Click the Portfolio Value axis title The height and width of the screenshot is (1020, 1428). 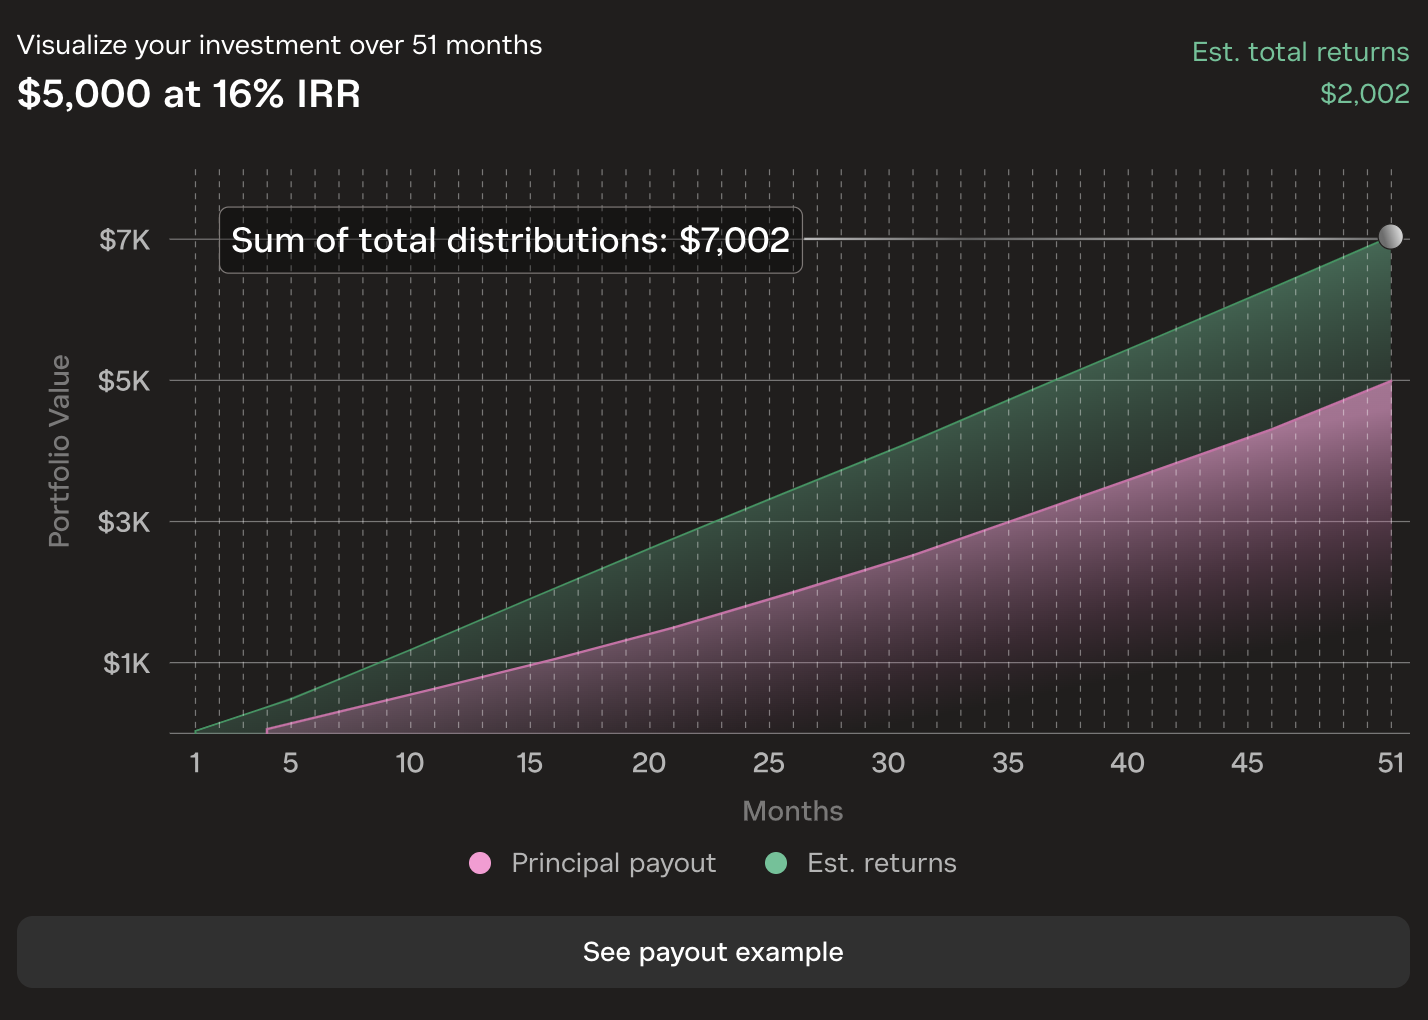coord(60,451)
